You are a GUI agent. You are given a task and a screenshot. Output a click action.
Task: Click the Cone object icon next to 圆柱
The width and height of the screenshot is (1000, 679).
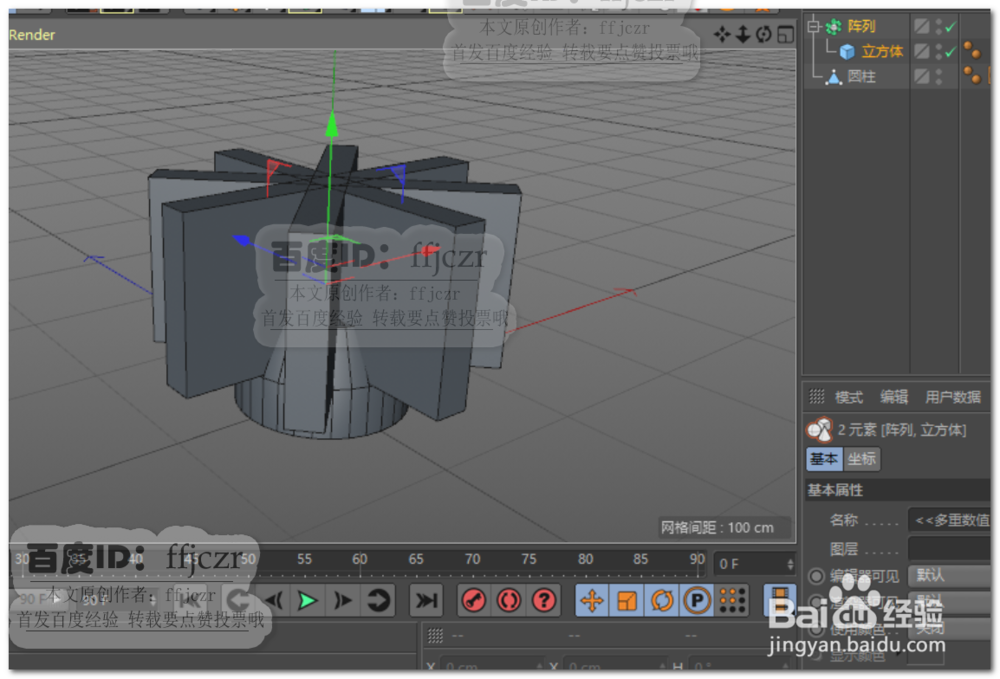(x=833, y=77)
